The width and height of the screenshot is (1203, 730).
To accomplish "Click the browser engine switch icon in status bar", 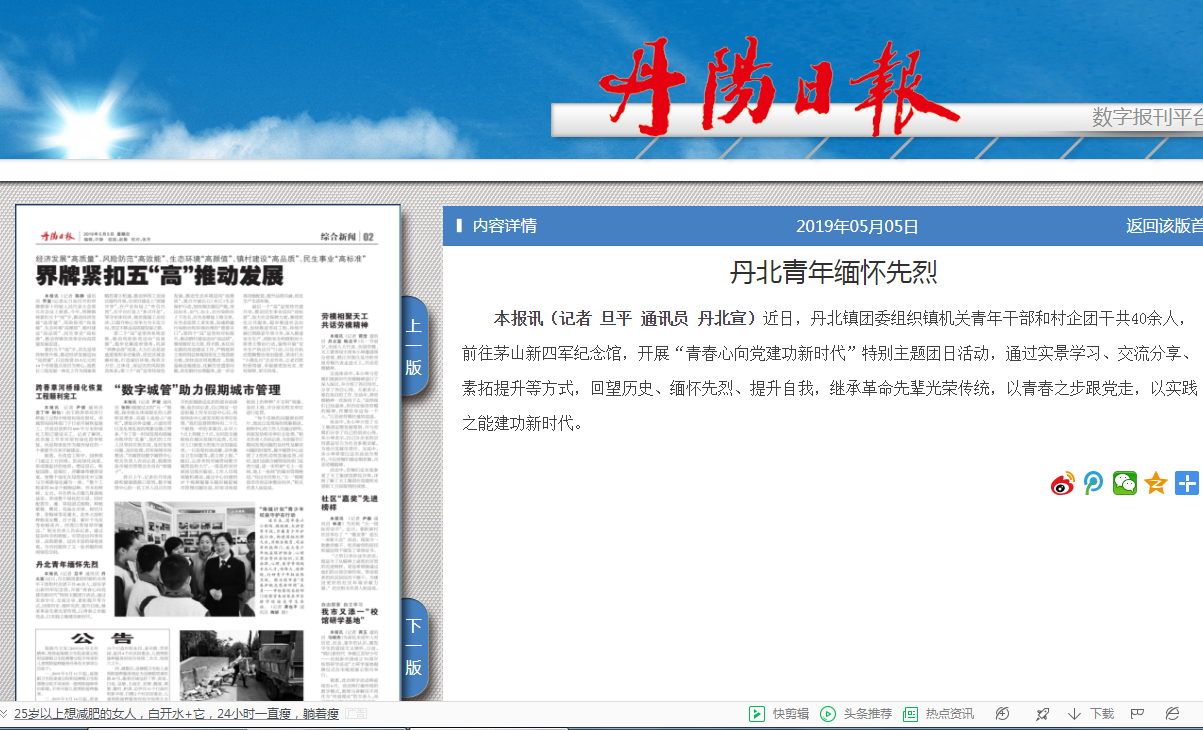I will 1172,714.
